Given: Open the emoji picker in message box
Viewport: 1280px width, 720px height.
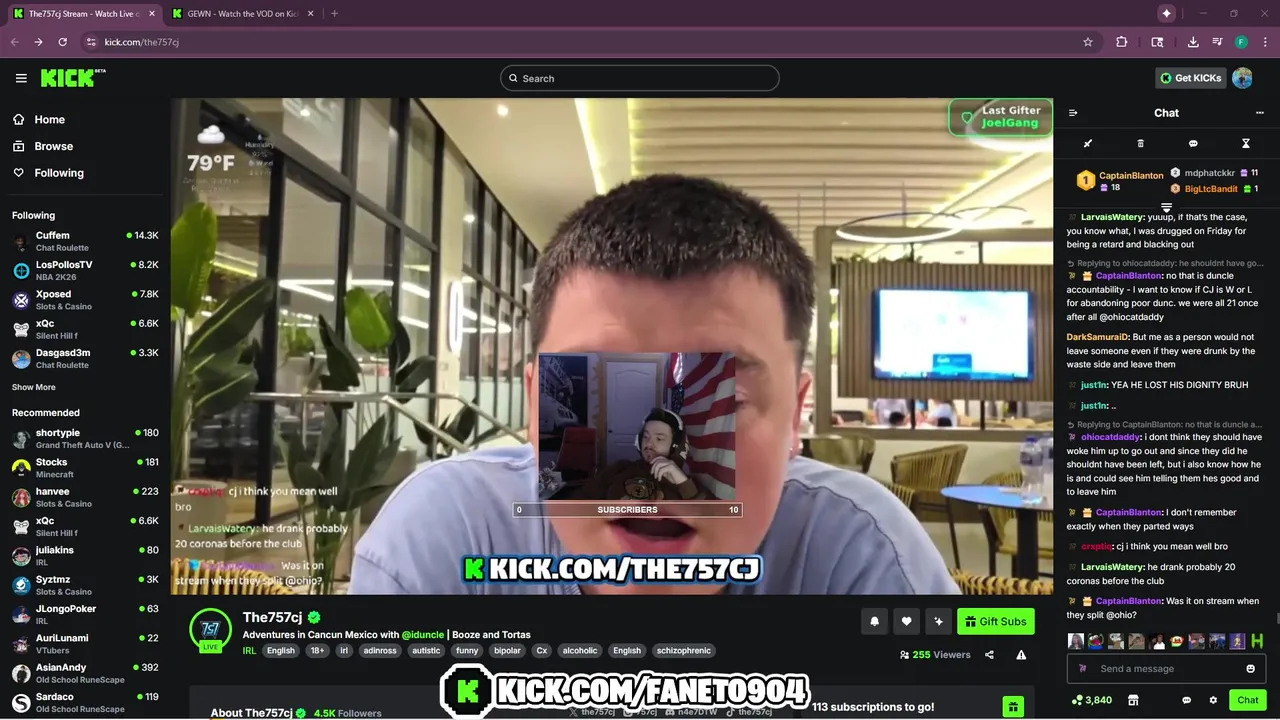Looking at the screenshot, I should coord(1250,669).
